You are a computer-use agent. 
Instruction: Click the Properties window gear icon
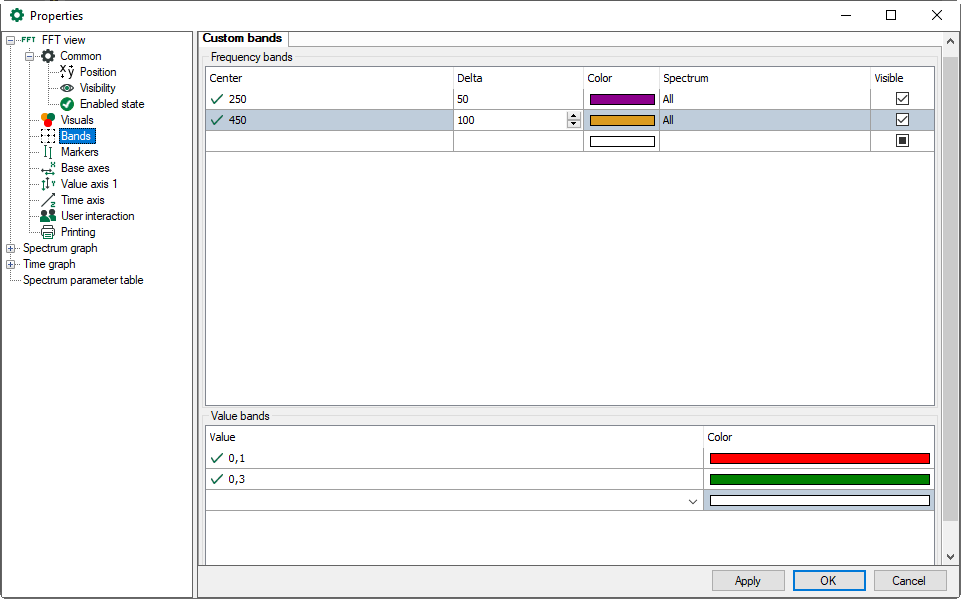[17, 15]
